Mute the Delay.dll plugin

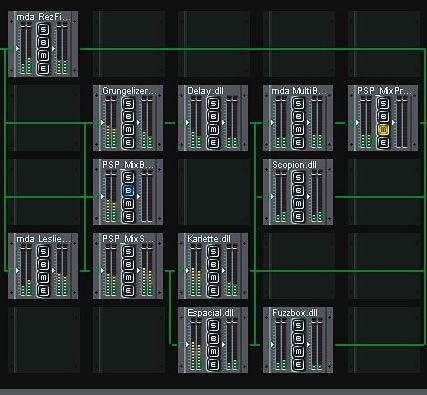[213, 130]
